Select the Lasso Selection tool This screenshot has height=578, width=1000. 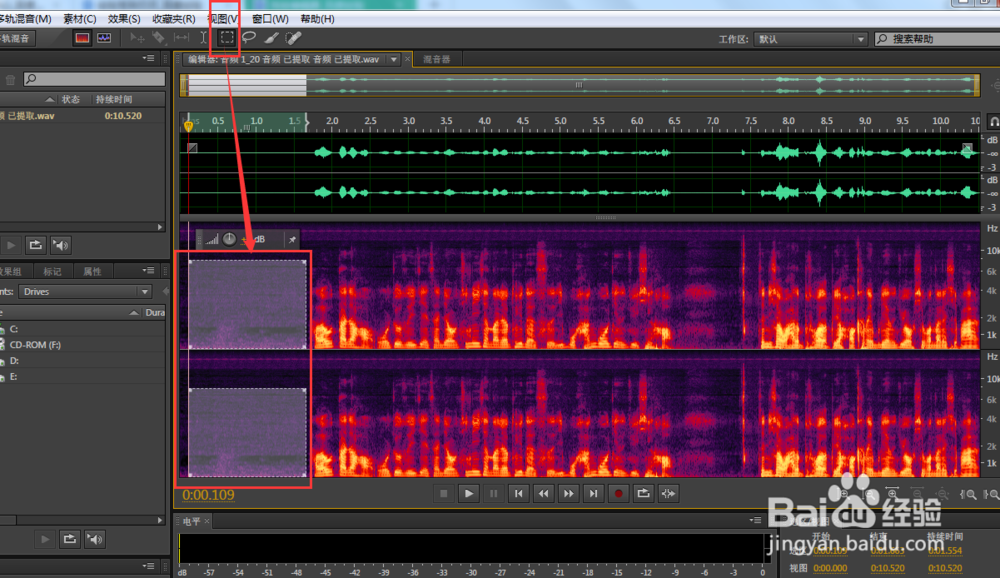pyautogui.click(x=249, y=38)
